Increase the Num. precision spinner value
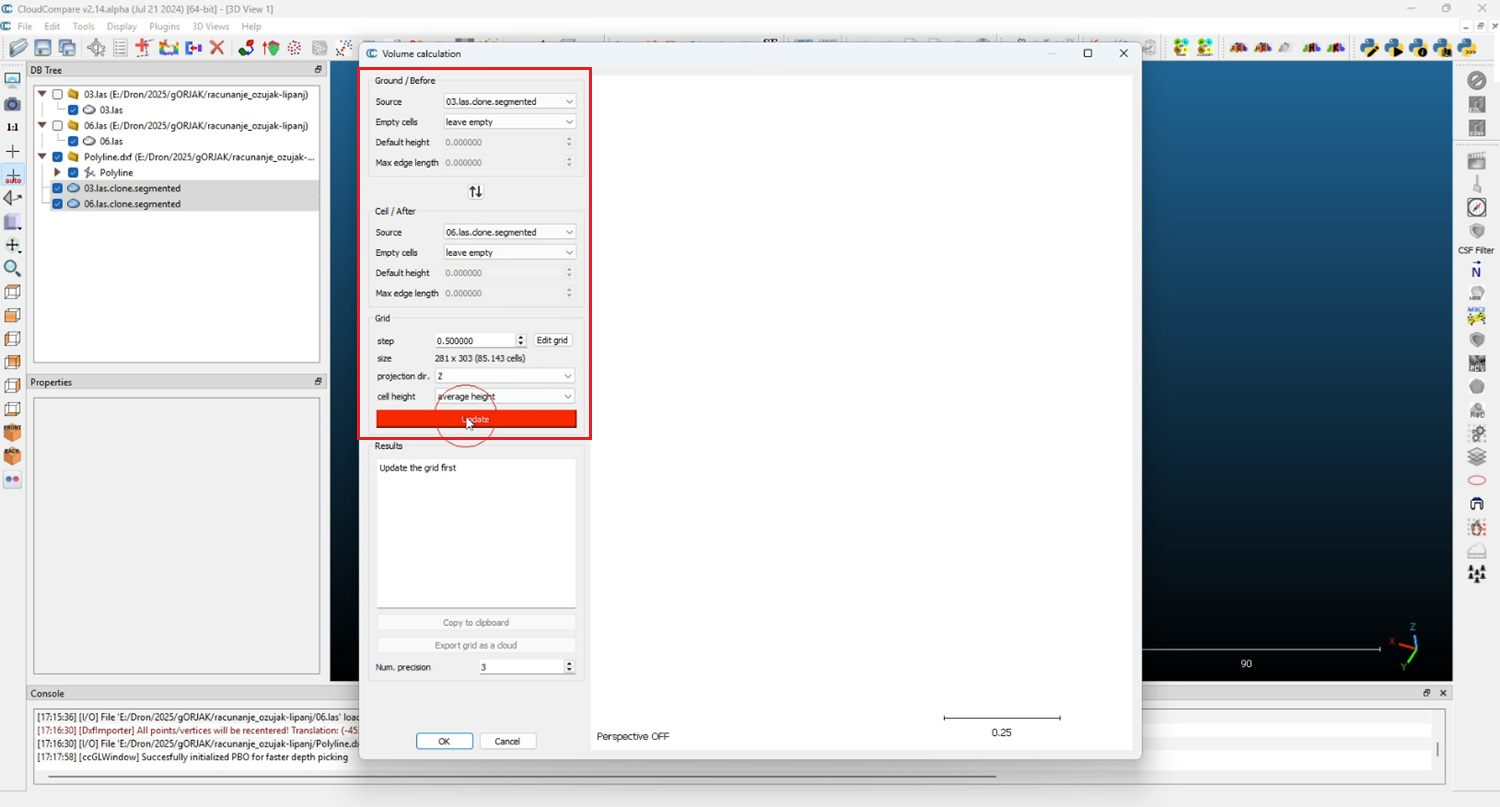The width and height of the screenshot is (1500, 807). (570, 663)
